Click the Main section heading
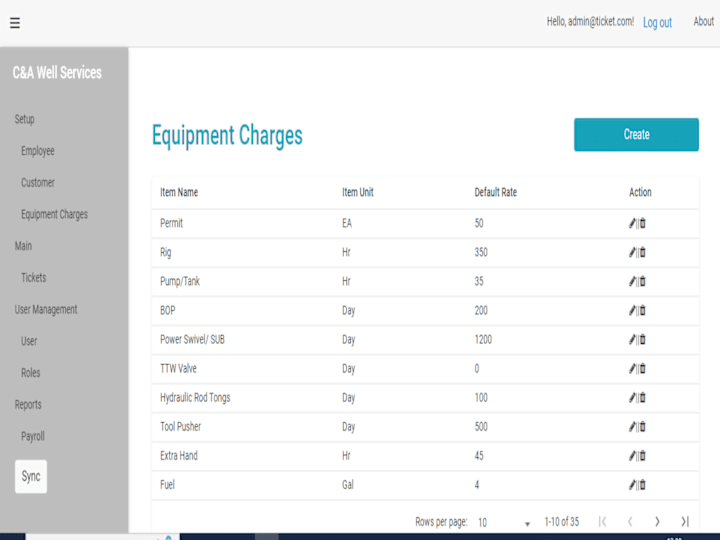This screenshot has height=540, width=720. pos(23,246)
